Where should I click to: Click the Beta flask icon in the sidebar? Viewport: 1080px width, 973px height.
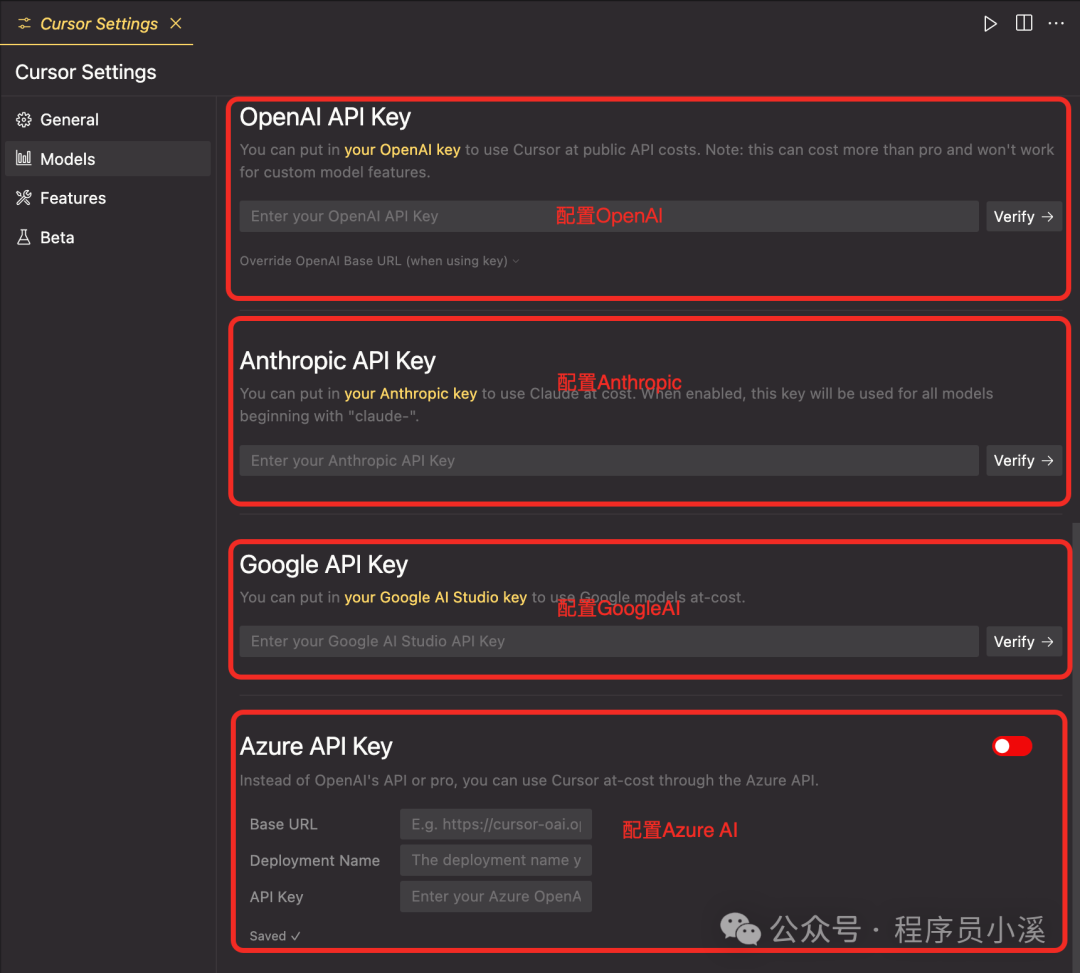coord(23,238)
